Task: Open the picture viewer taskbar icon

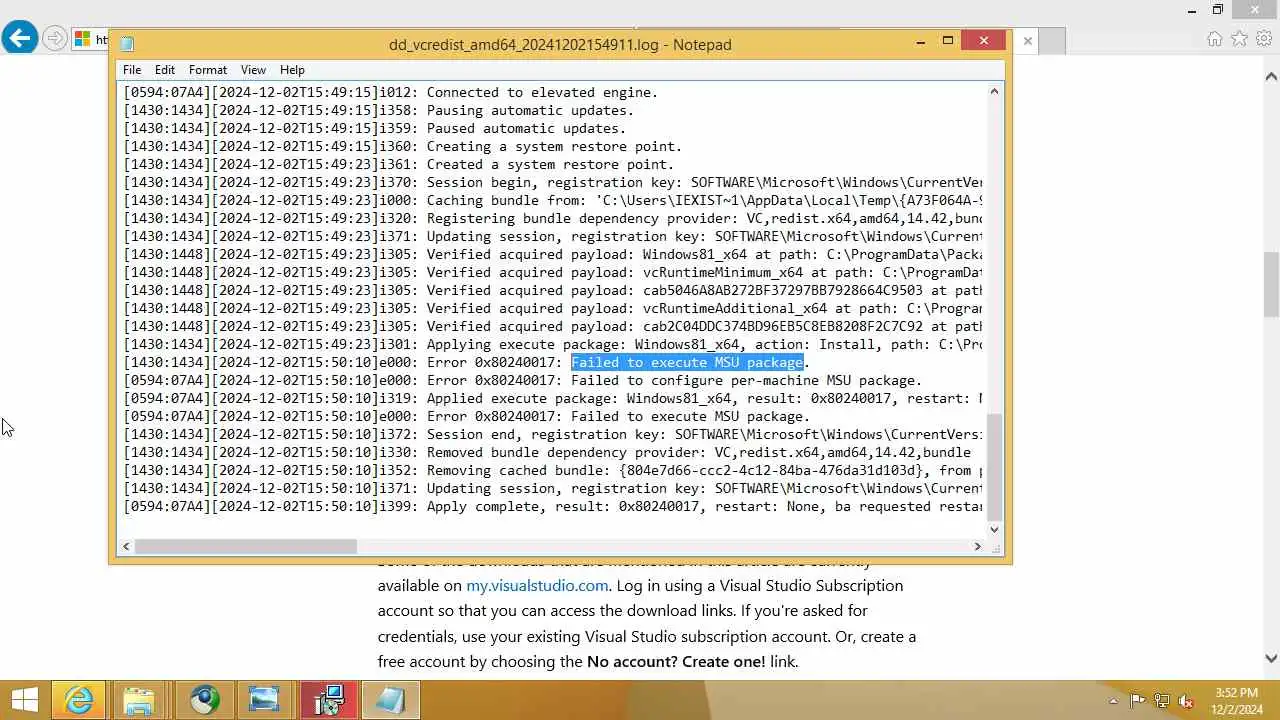Action: click(x=264, y=700)
